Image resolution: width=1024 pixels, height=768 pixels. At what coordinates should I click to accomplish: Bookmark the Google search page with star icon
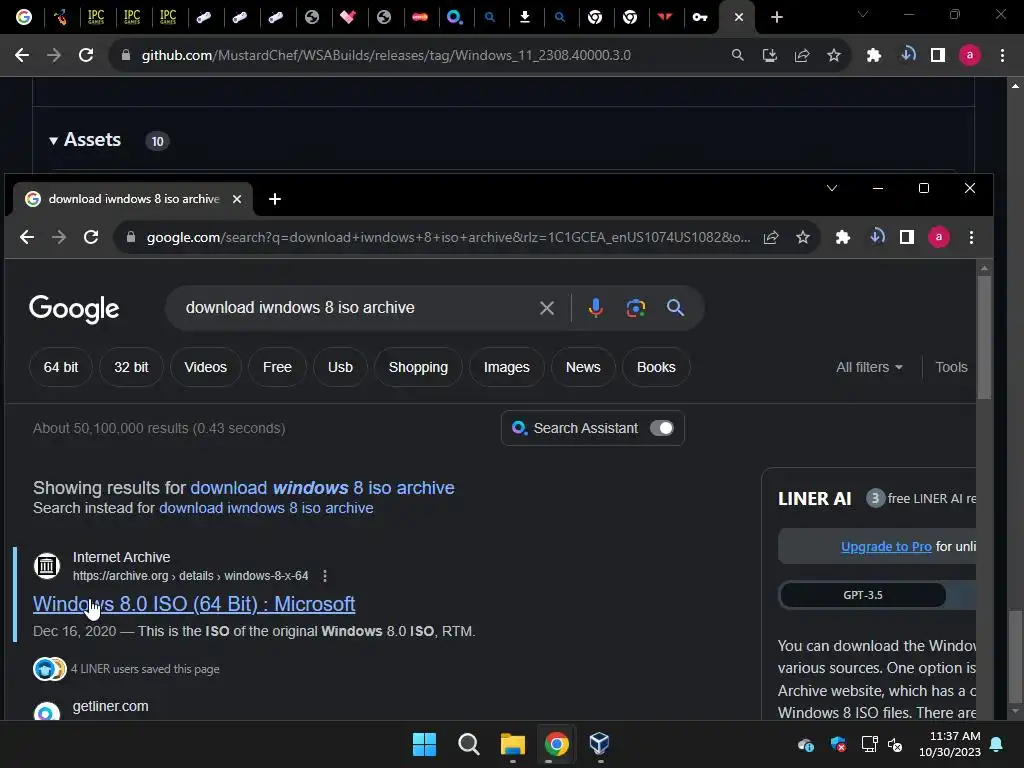pyautogui.click(x=803, y=237)
